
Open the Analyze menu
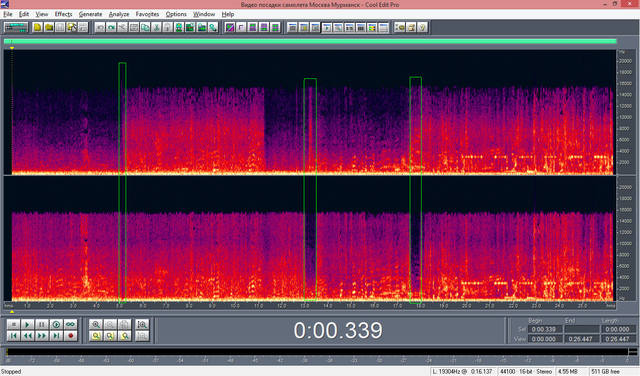[x=119, y=14]
